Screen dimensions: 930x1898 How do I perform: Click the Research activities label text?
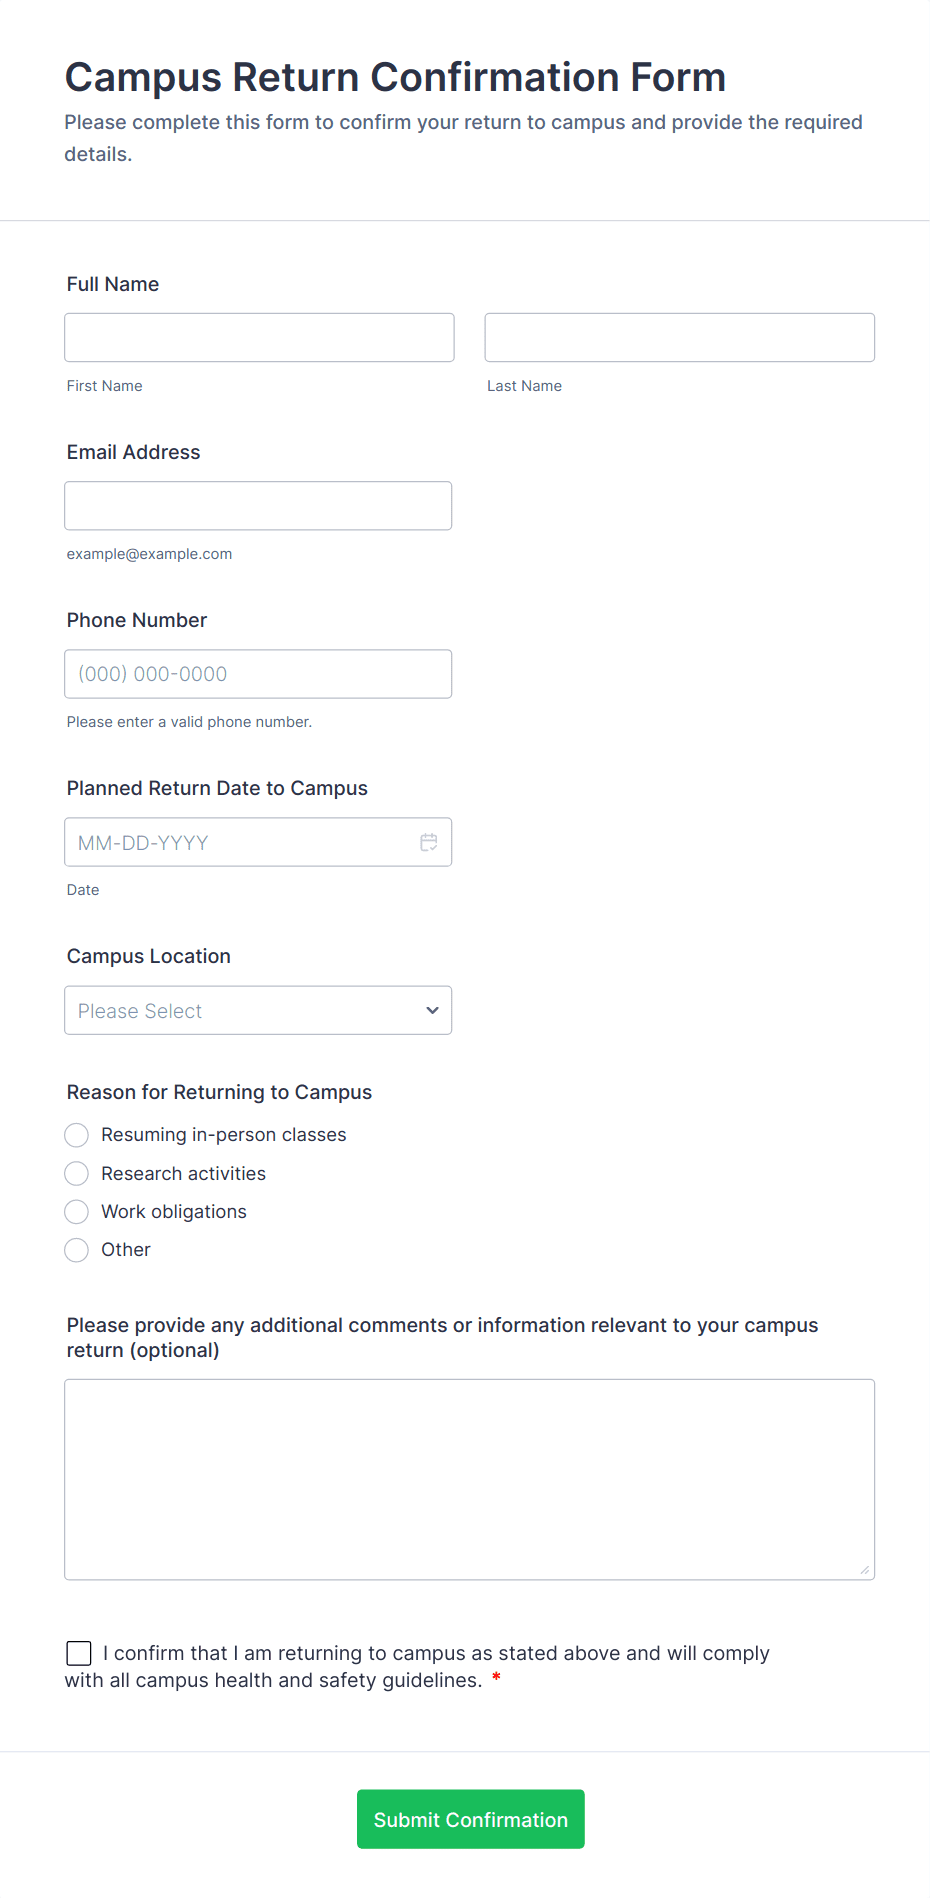coord(184,1173)
